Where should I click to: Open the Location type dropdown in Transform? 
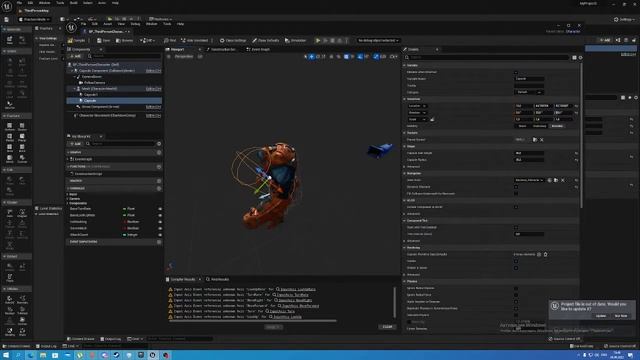pyautogui.click(x=417, y=106)
